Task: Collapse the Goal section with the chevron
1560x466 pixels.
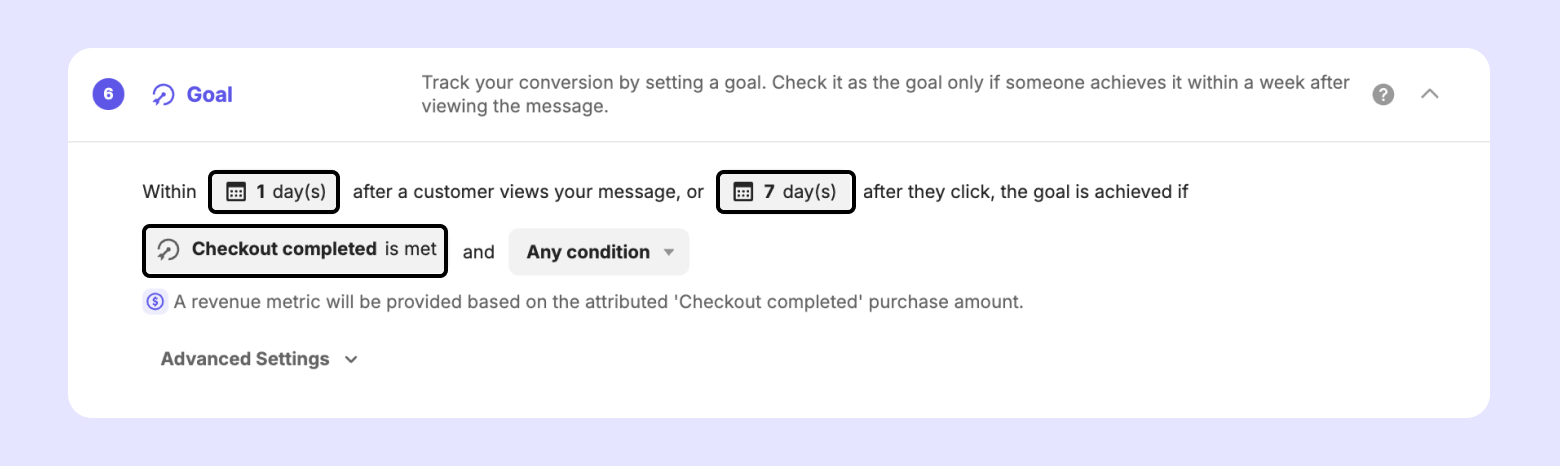Action: (1430, 94)
